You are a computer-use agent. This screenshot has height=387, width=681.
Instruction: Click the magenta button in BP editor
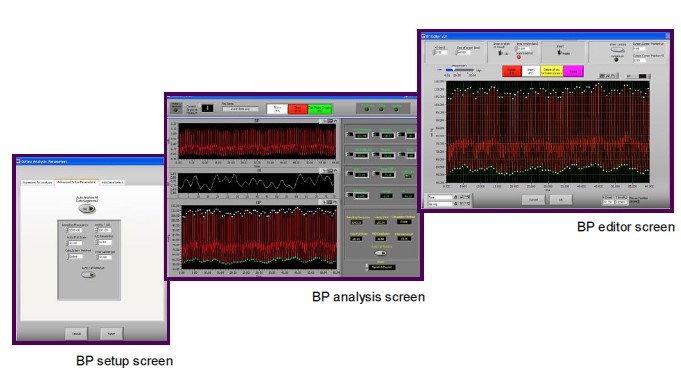tap(573, 71)
